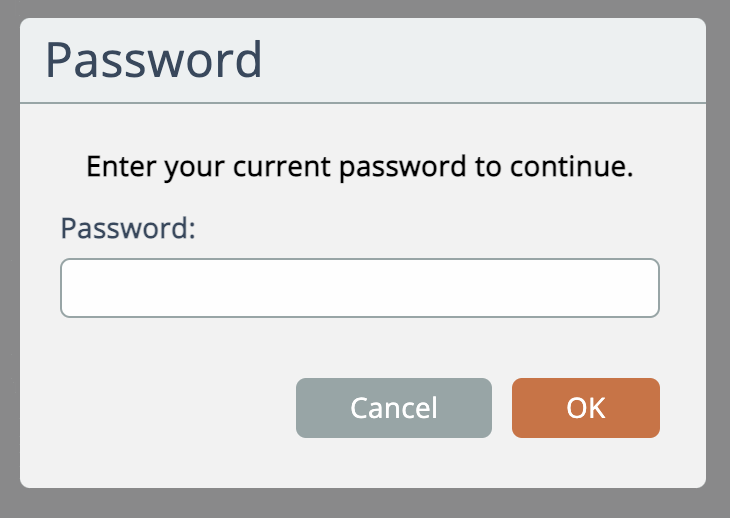Click the Password dialog title text
Image resolution: width=730 pixels, height=518 pixels.
coord(154,61)
